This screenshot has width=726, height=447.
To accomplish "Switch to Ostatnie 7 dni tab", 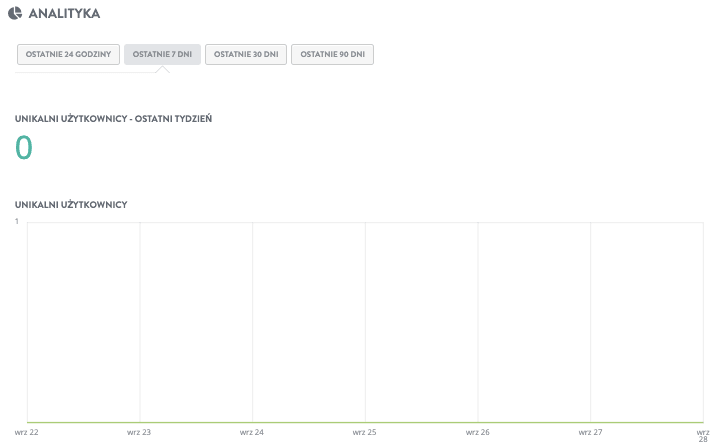I will coord(162,54).
